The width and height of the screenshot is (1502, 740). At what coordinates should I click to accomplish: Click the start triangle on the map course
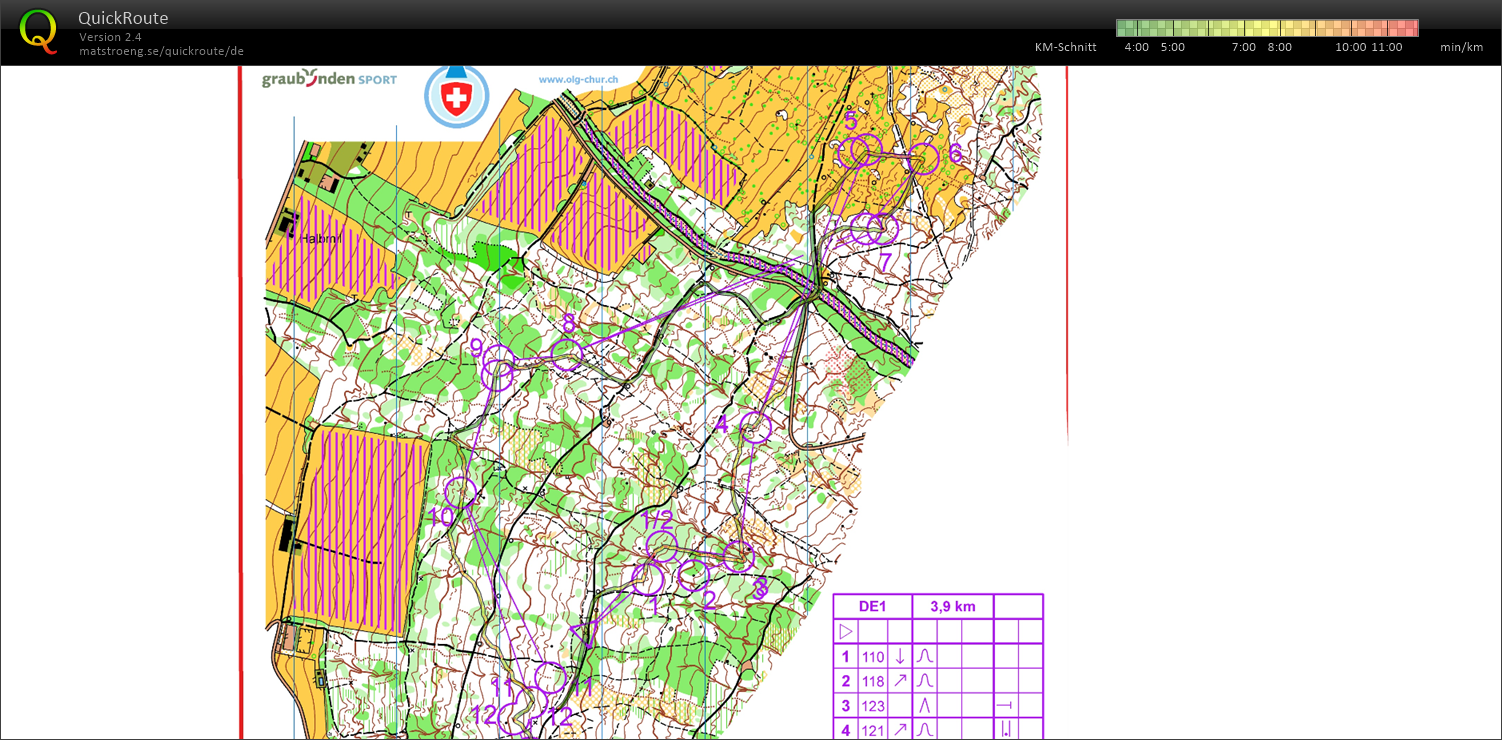(583, 633)
